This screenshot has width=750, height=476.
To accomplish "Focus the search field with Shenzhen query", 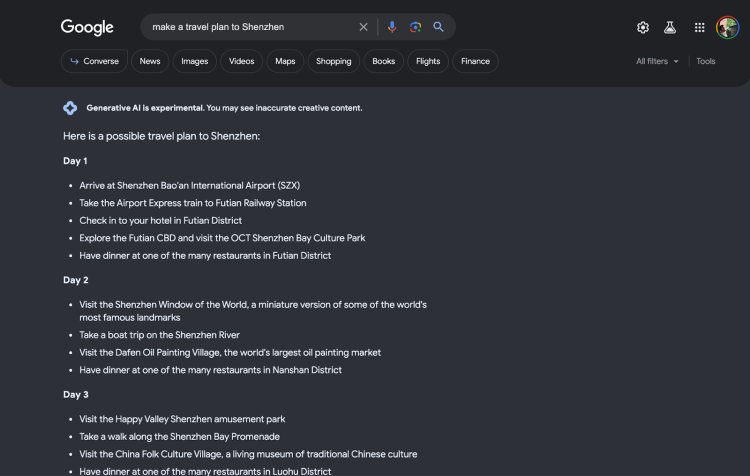I will pyautogui.click(x=251, y=27).
